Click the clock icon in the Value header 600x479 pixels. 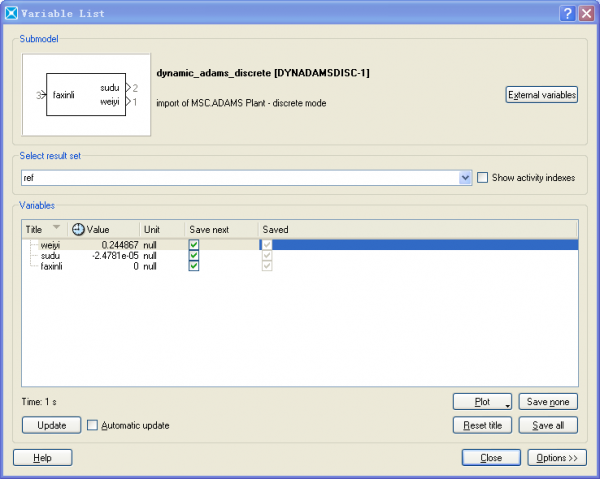[x=79, y=229]
